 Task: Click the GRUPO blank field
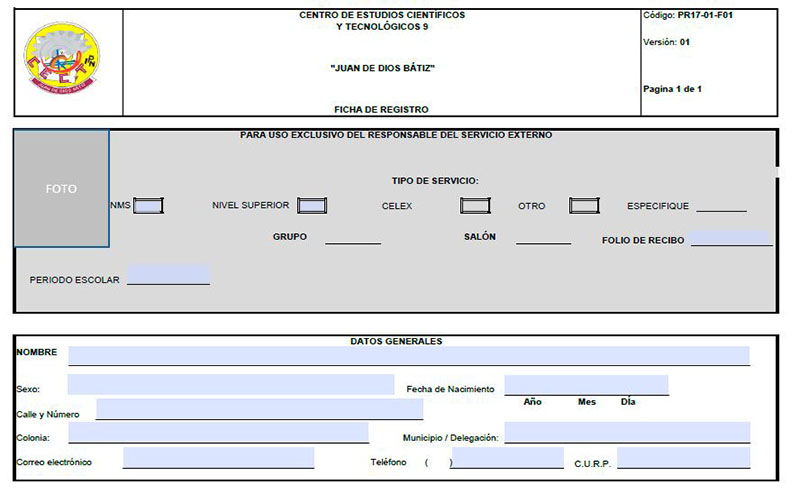353,238
